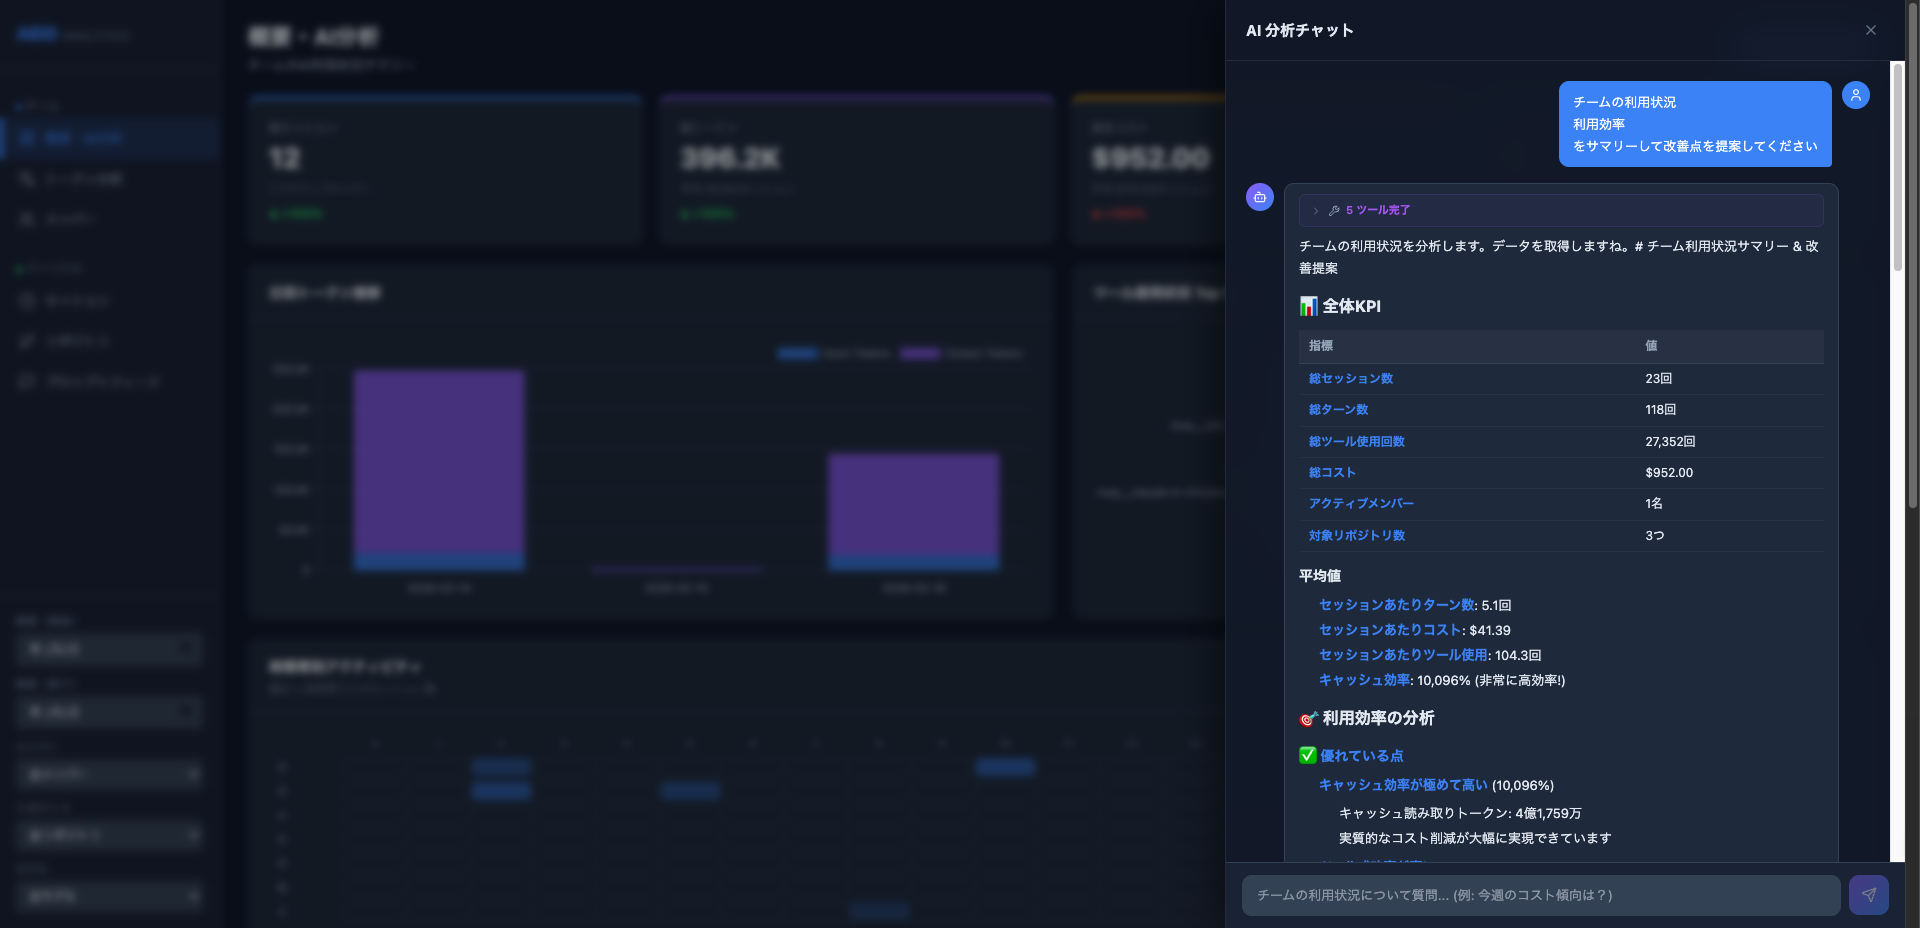The width and height of the screenshot is (1920, 928).
Task: Open the period filter dropdown in the sidebar
Action: (x=110, y=649)
